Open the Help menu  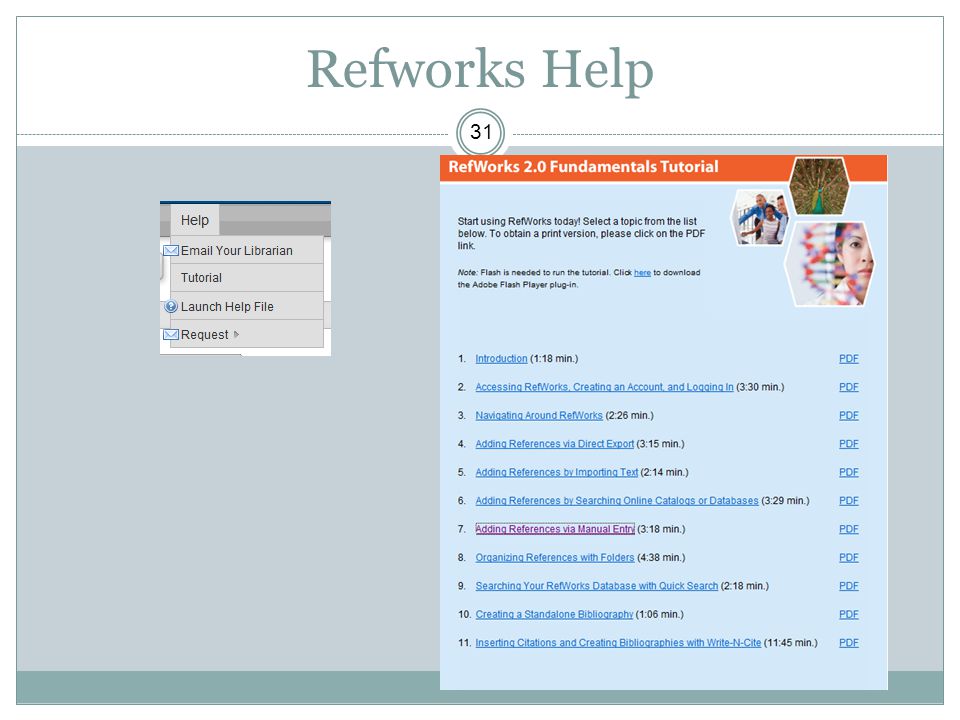(x=195, y=220)
